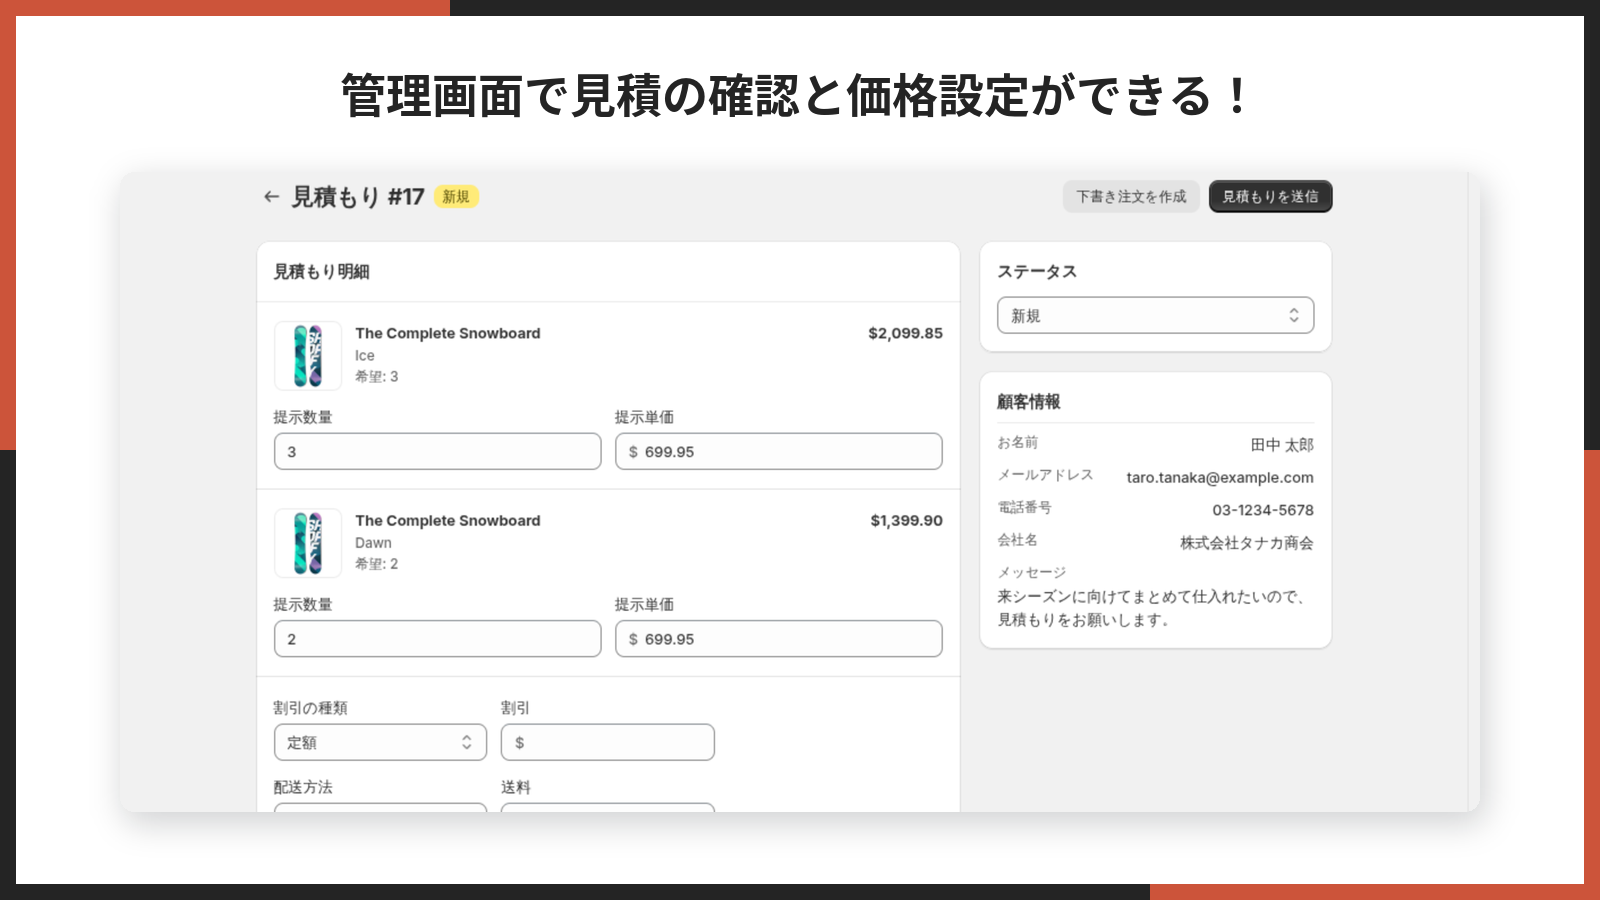1600x900 pixels.
Task: Go back using the arrow beside 見積もり #17
Action: click(271, 197)
